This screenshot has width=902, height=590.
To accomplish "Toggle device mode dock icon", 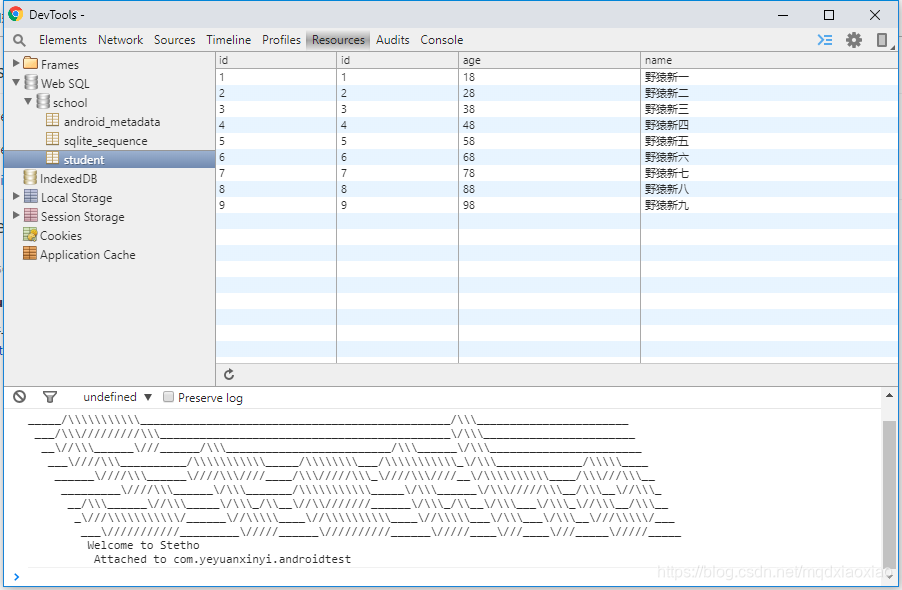I will click(881, 40).
